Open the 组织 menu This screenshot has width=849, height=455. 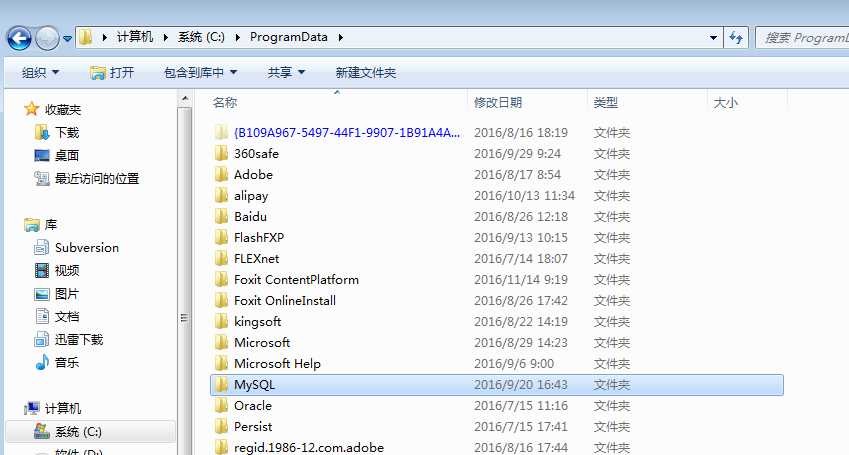pyautogui.click(x=40, y=72)
